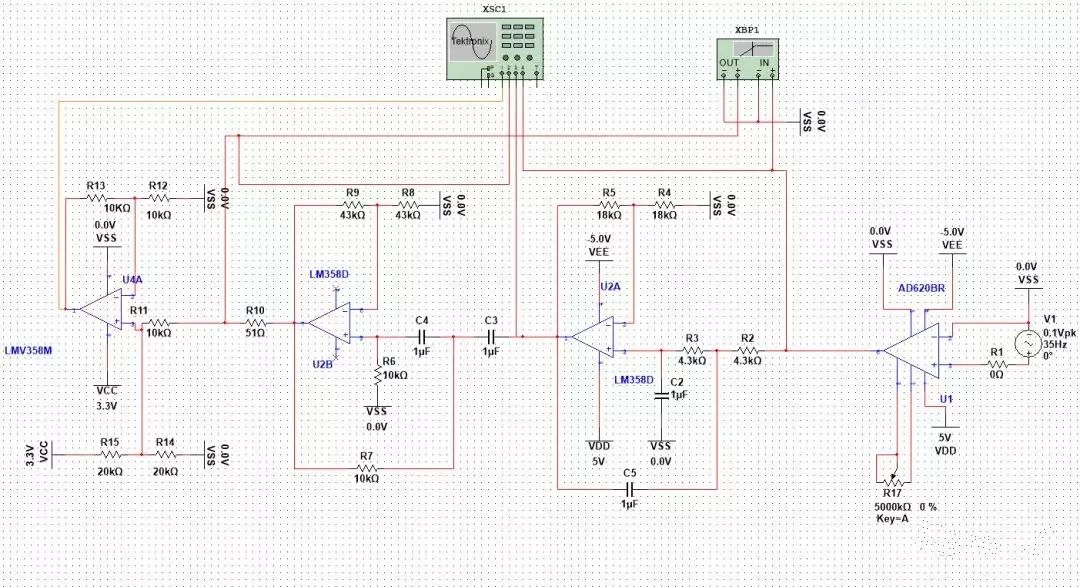This screenshot has width=1080, height=587.
Task: Click the 35Hz frequency value of V1
Action: 1054,343
